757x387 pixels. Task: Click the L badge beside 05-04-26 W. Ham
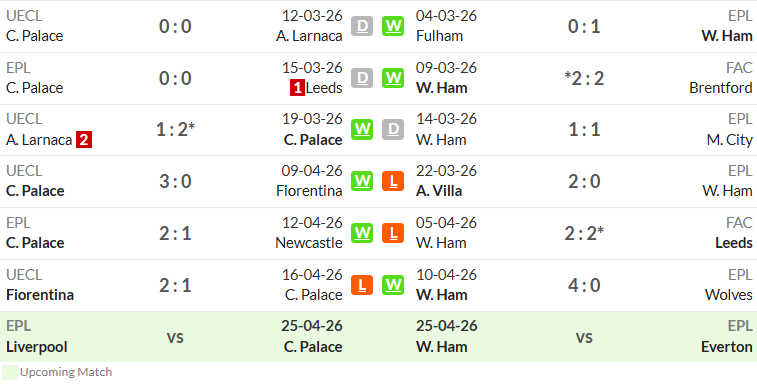(x=393, y=234)
